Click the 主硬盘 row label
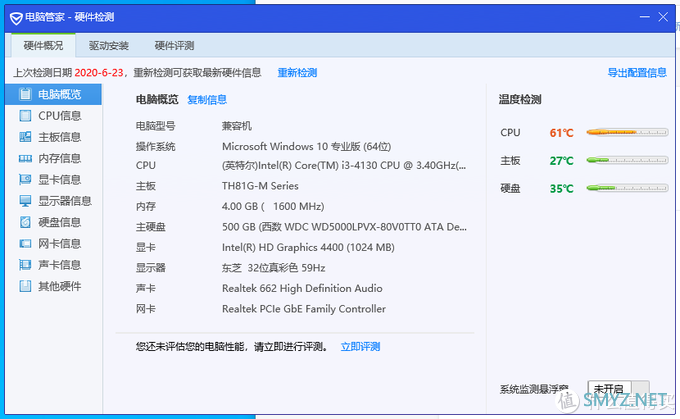 (x=150, y=227)
